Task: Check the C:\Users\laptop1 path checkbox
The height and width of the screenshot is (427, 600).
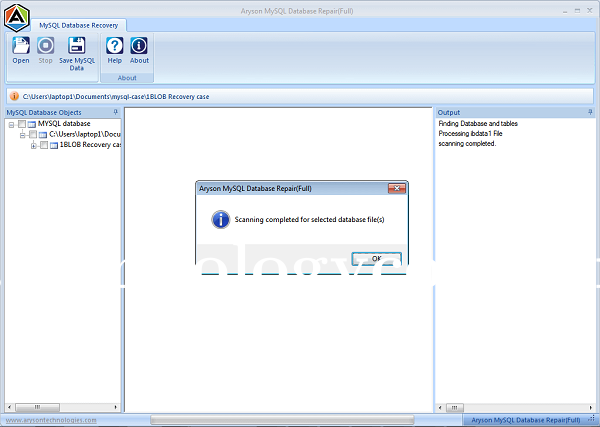Action: pyautogui.click(x=33, y=134)
